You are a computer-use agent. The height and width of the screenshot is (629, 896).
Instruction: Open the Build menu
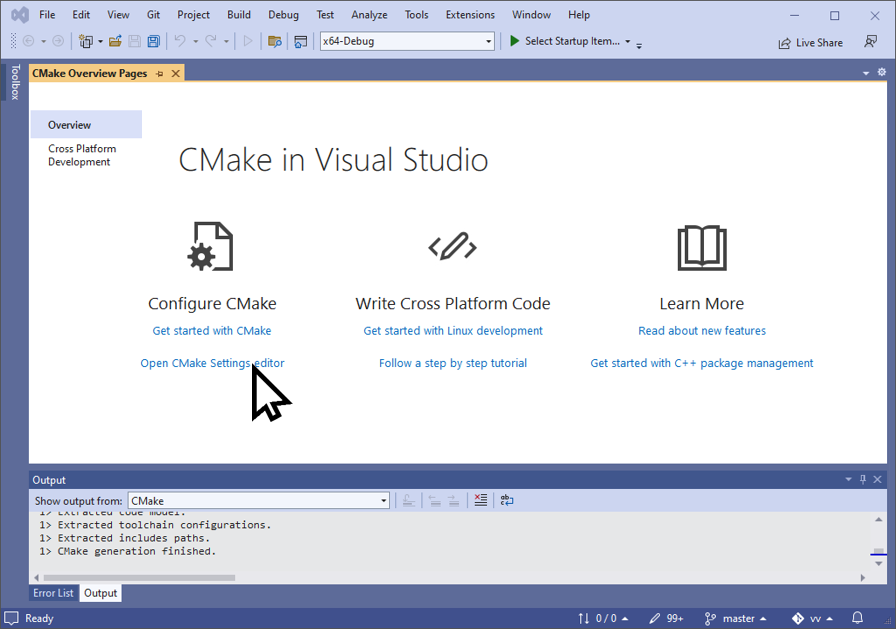[x=238, y=15]
